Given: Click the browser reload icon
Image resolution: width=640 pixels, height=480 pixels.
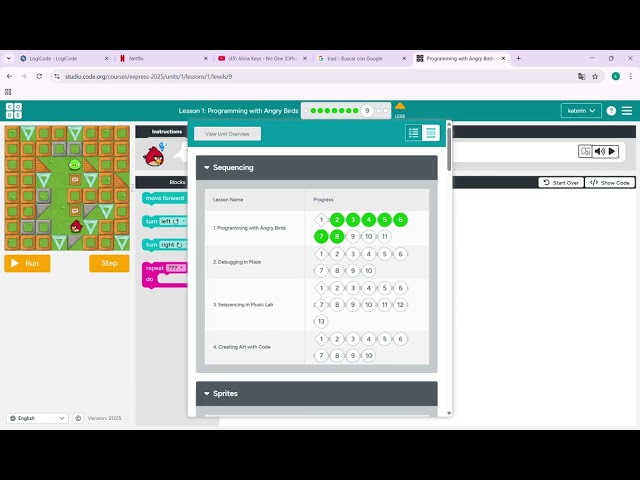Looking at the screenshot, I should click(39, 76).
